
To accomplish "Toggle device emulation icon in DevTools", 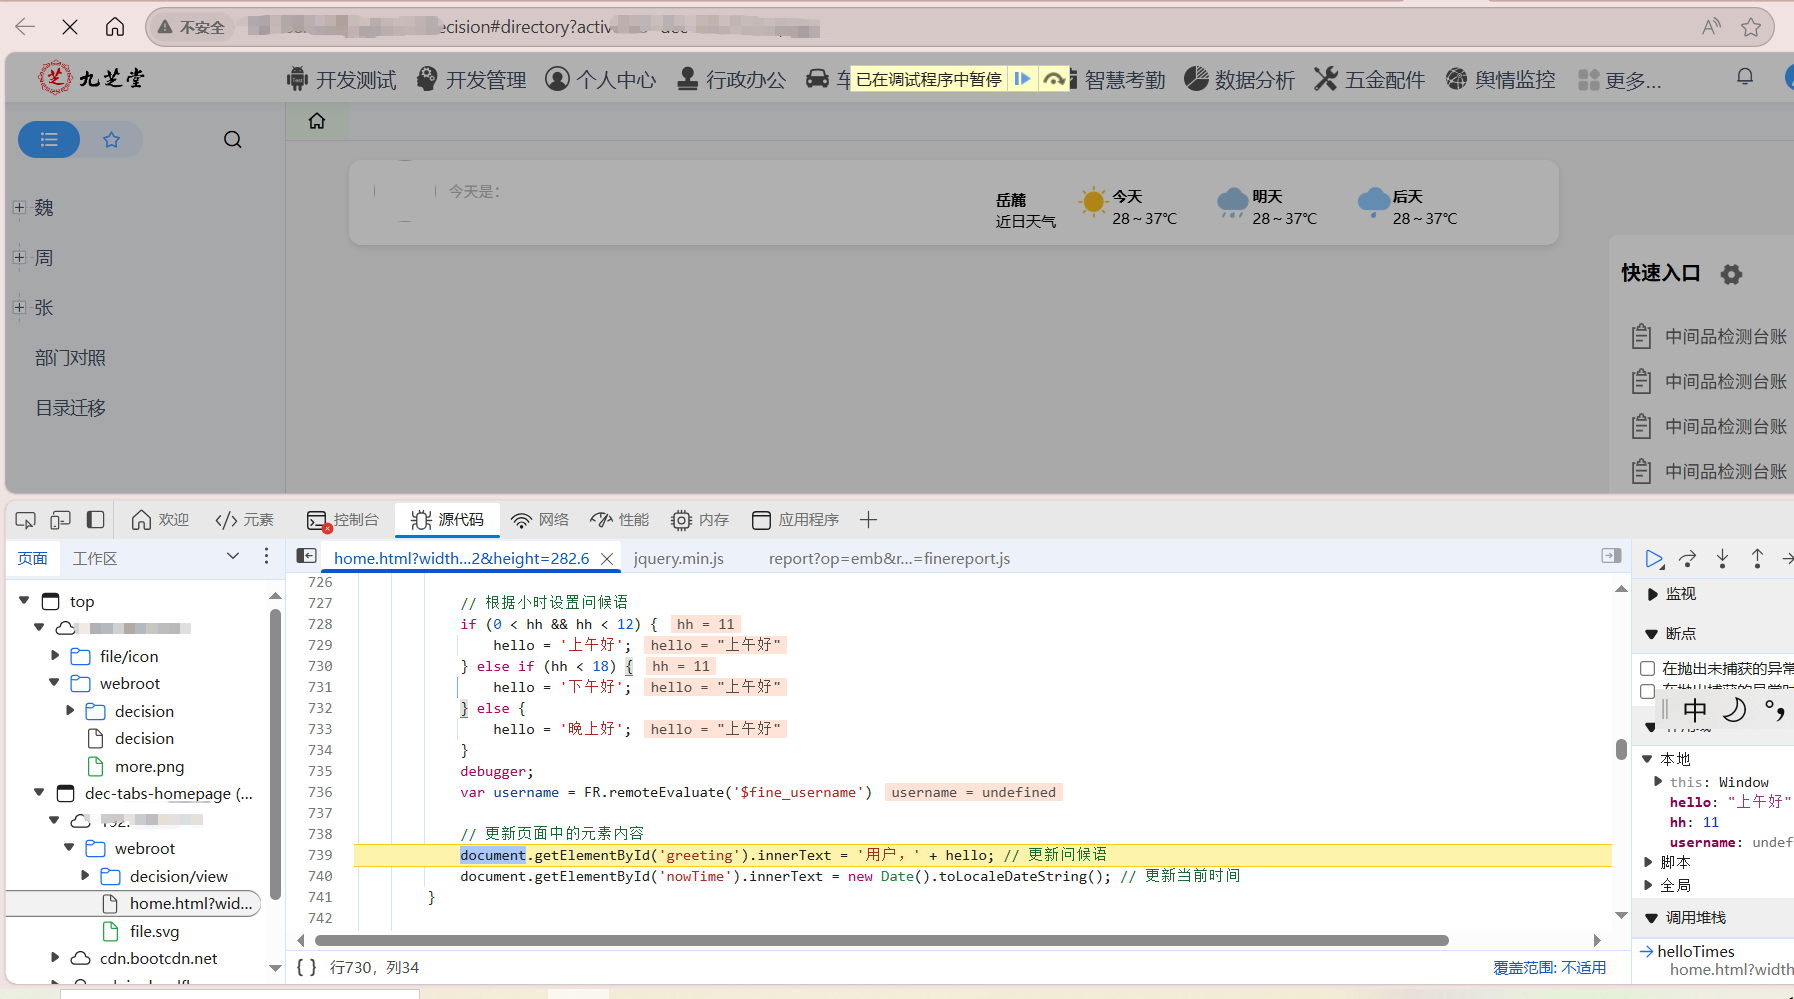I will (61, 520).
